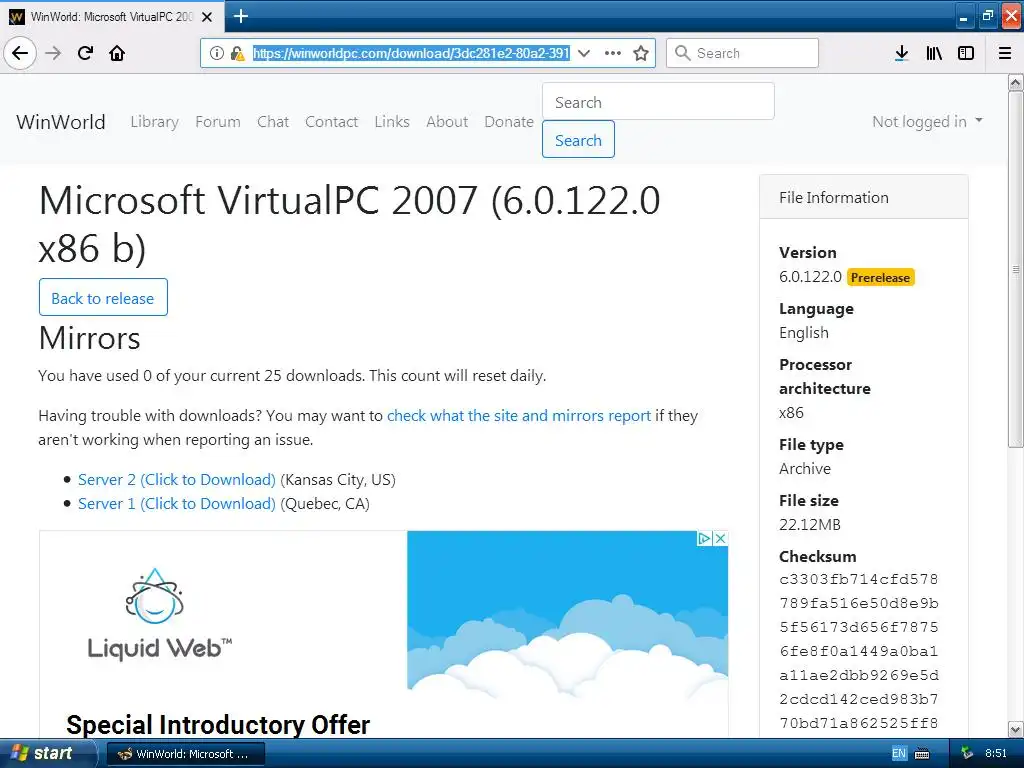1024x768 pixels.
Task: Click the taskbar clock showing 8:51
Action: [996, 754]
